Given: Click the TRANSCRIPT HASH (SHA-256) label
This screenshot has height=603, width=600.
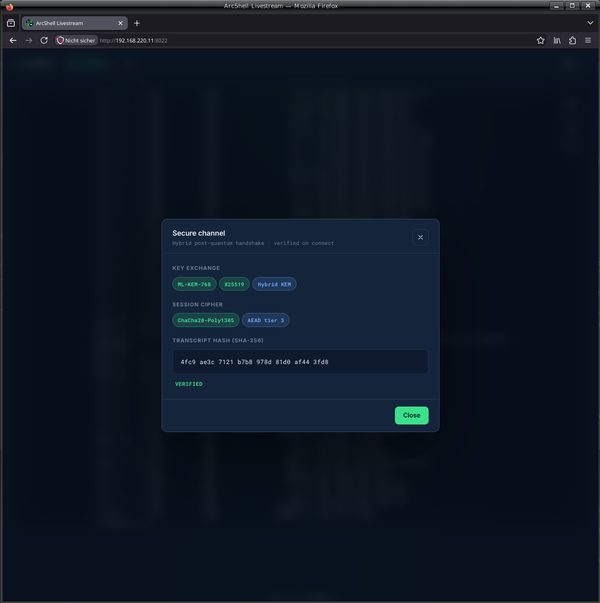Looking at the screenshot, I should pos(218,340).
